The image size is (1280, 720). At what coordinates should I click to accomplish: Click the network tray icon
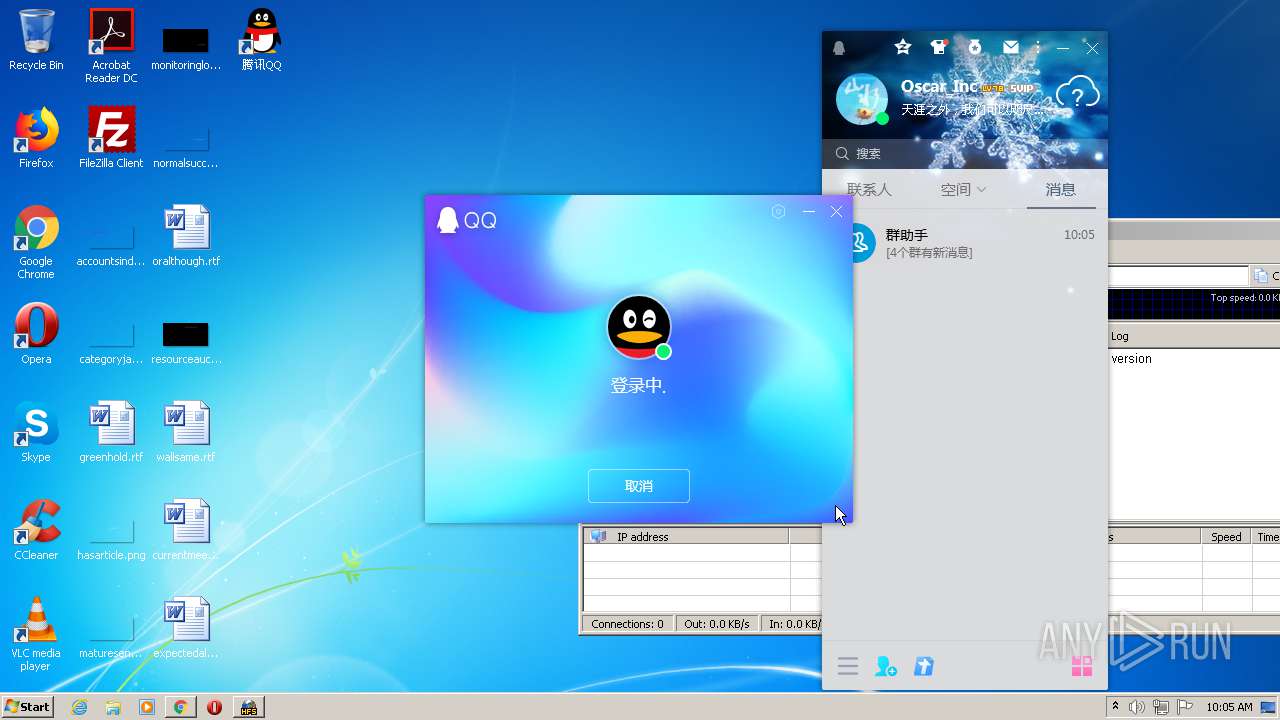click(1161, 707)
